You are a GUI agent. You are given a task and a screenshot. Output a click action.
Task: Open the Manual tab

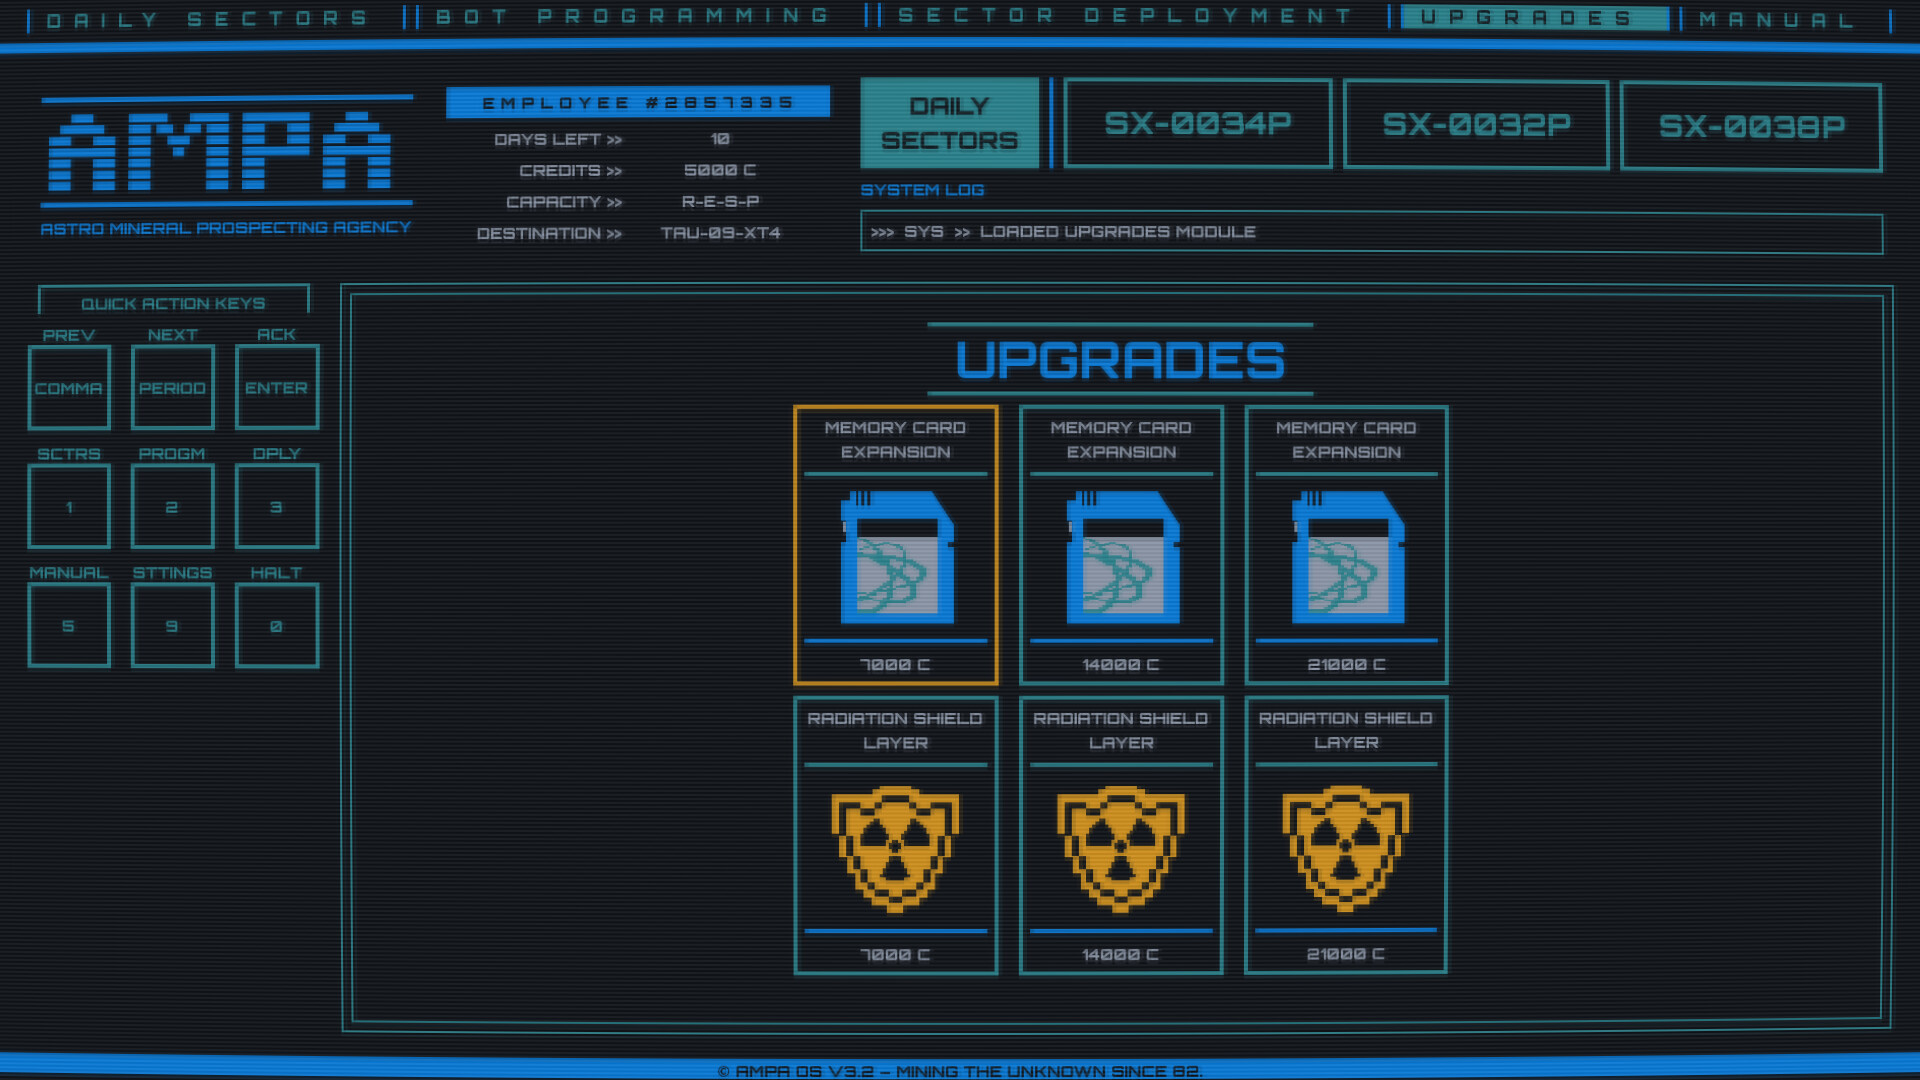tap(1778, 16)
